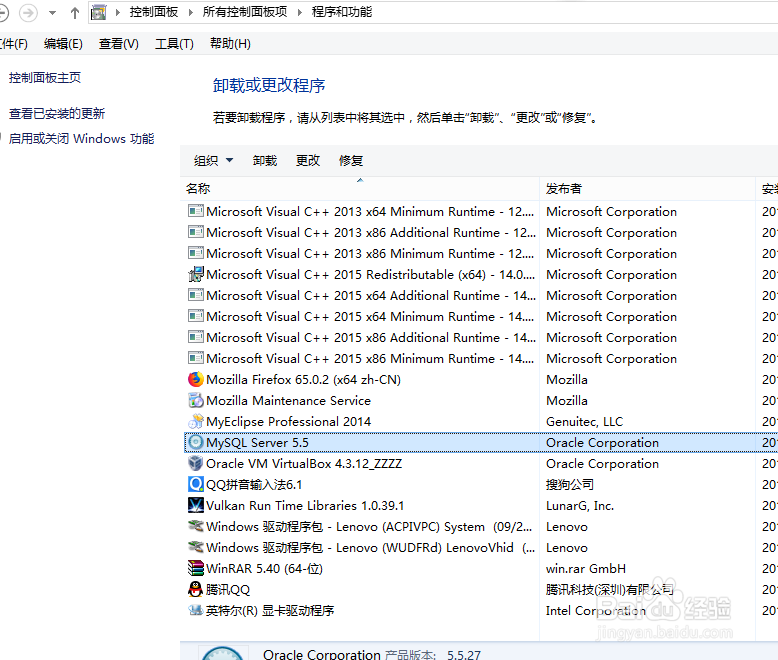Navigate to 所有控制面板项 breadcrumb
The image size is (778, 660).
[245, 12]
